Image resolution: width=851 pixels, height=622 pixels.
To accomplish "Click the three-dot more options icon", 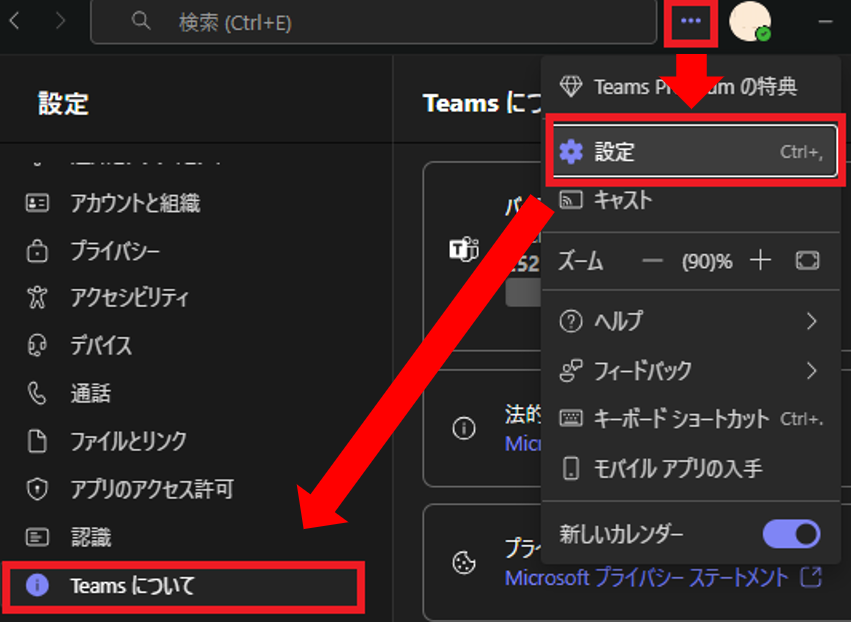I will point(691,22).
